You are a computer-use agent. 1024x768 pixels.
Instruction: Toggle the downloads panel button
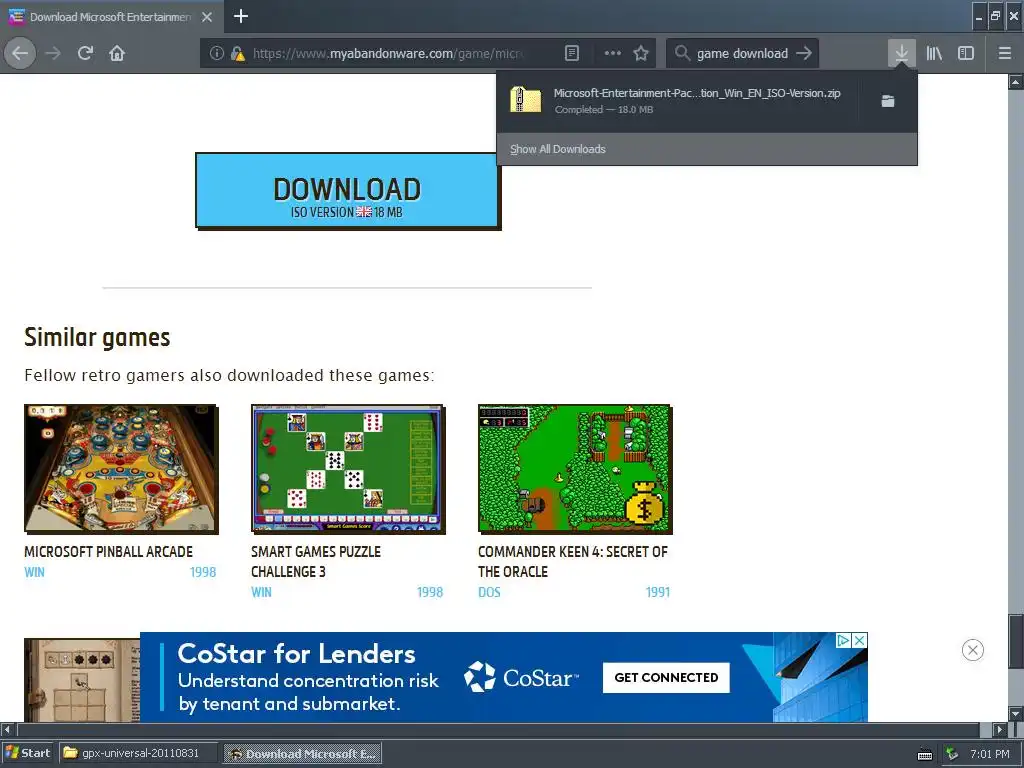click(x=901, y=54)
